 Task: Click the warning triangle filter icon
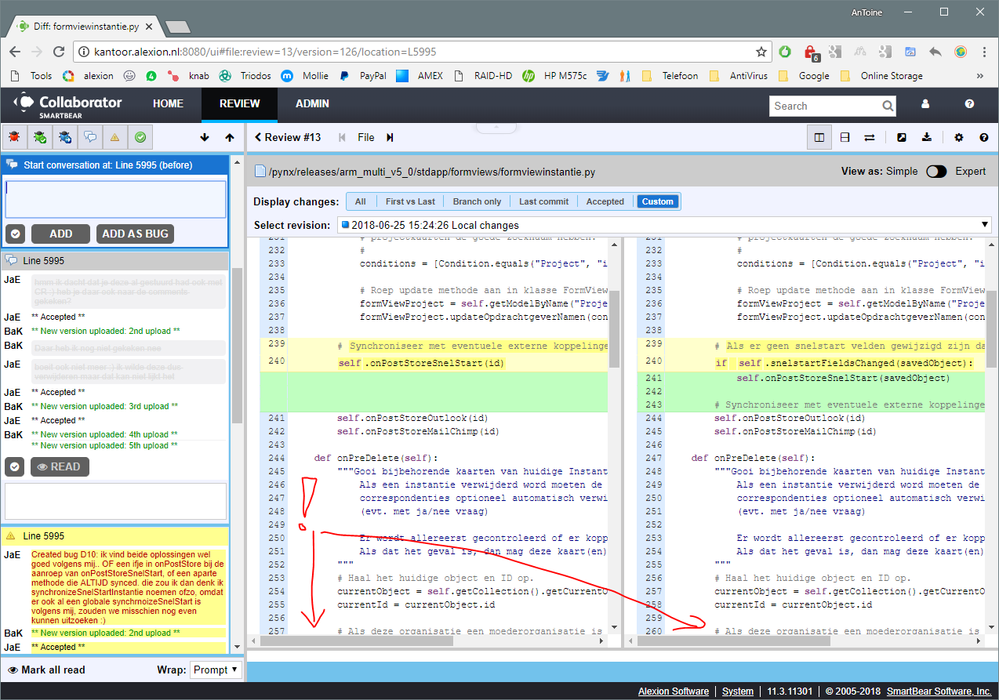click(x=114, y=136)
